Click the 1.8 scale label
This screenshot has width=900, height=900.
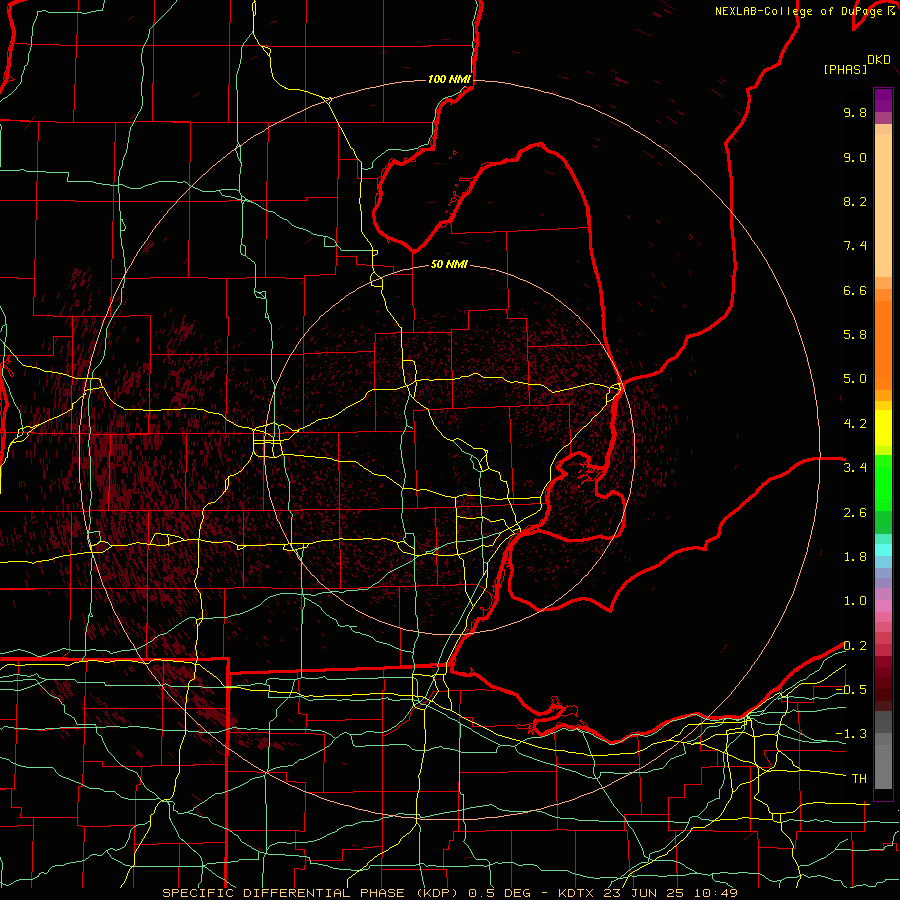(x=855, y=557)
